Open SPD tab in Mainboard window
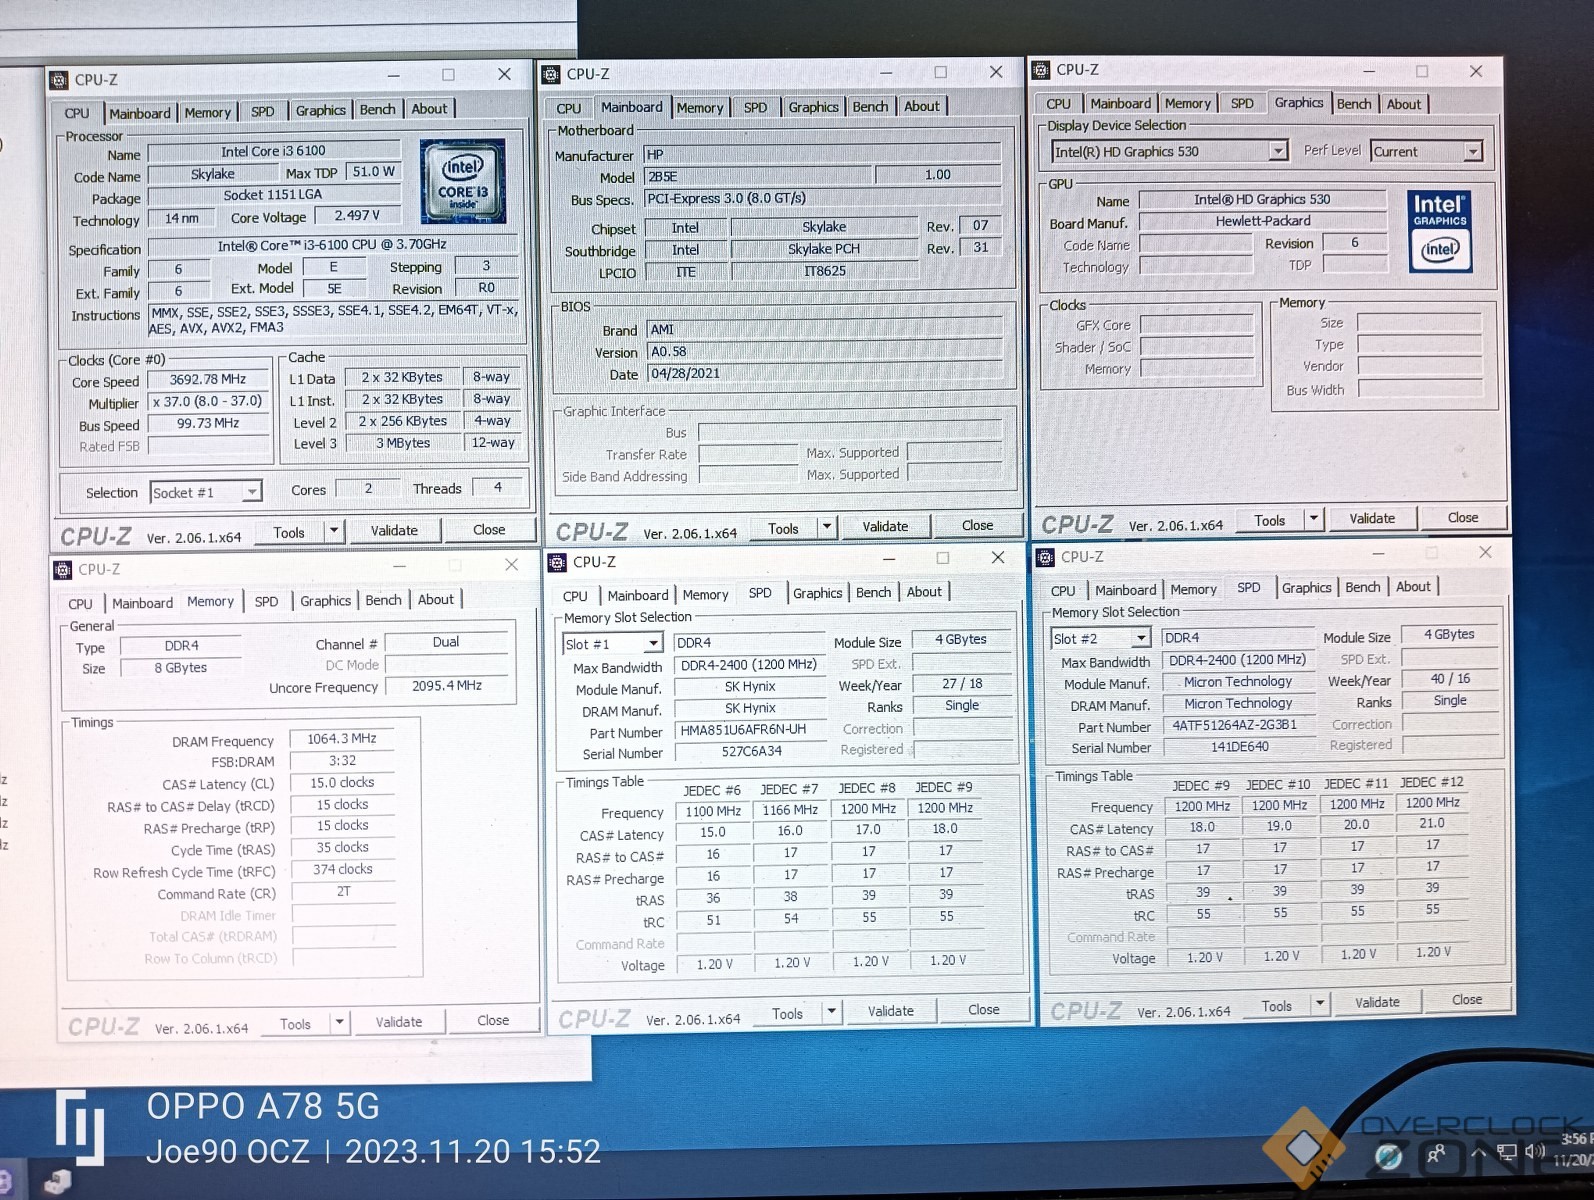1594x1200 pixels. 756,107
